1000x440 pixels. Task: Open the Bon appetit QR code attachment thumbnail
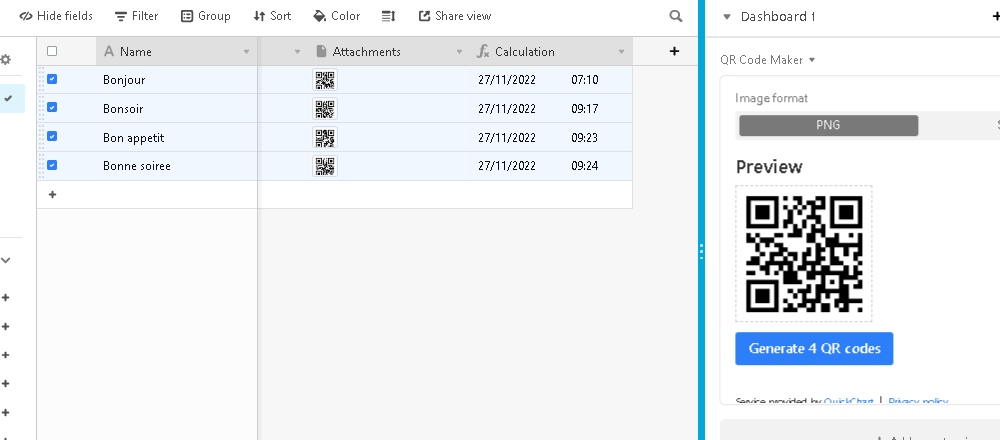pyautogui.click(x=325, y=137)
